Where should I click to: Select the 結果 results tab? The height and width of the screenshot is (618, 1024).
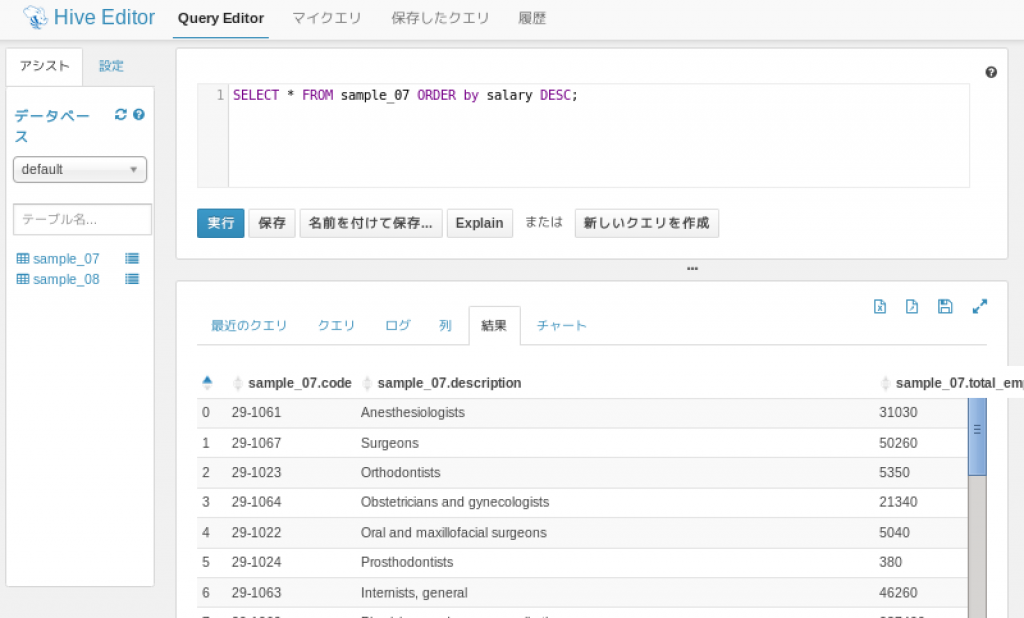click(494, 325)
